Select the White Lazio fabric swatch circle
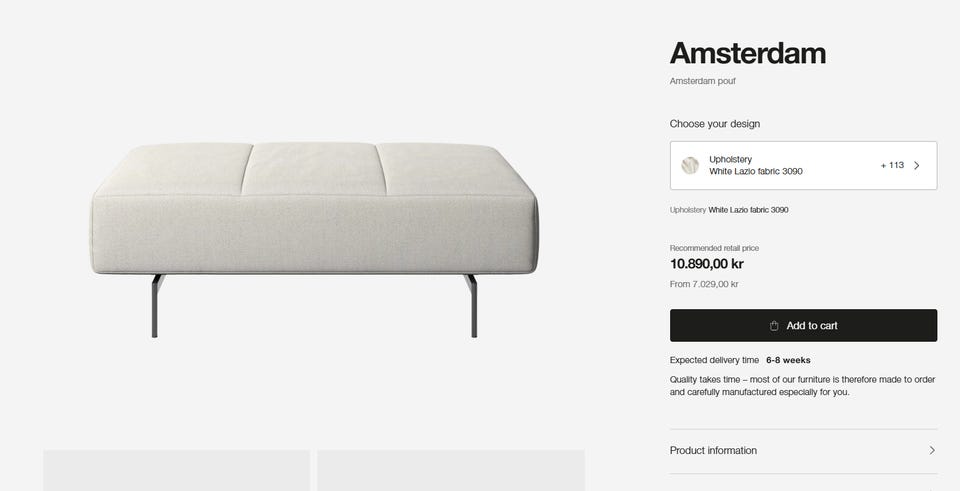The height and width of the screenshot is (491, 960). click(x=690, y=166)
